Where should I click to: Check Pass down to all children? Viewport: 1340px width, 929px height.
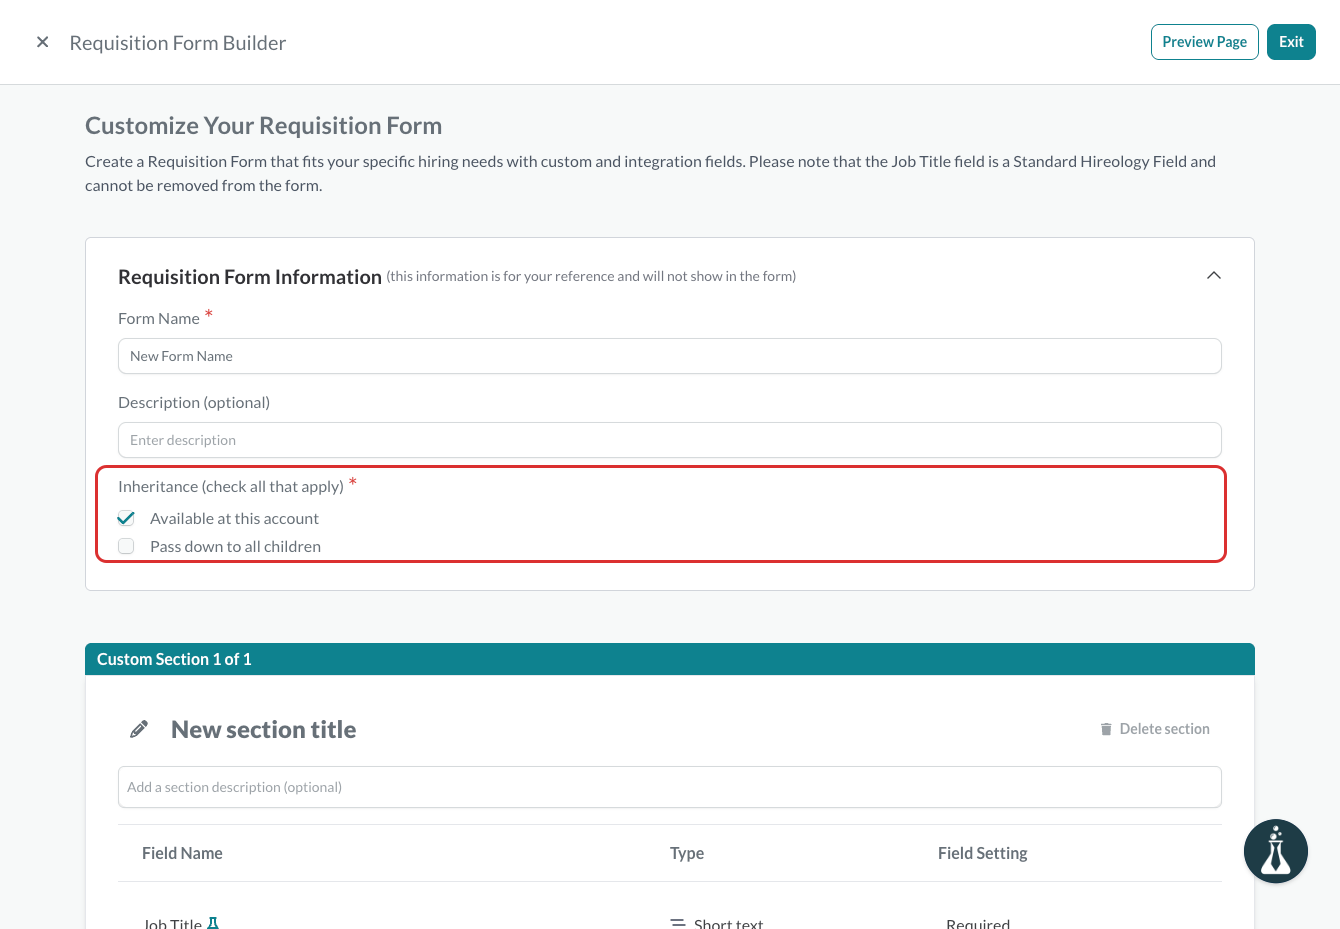tap(126, 546)
